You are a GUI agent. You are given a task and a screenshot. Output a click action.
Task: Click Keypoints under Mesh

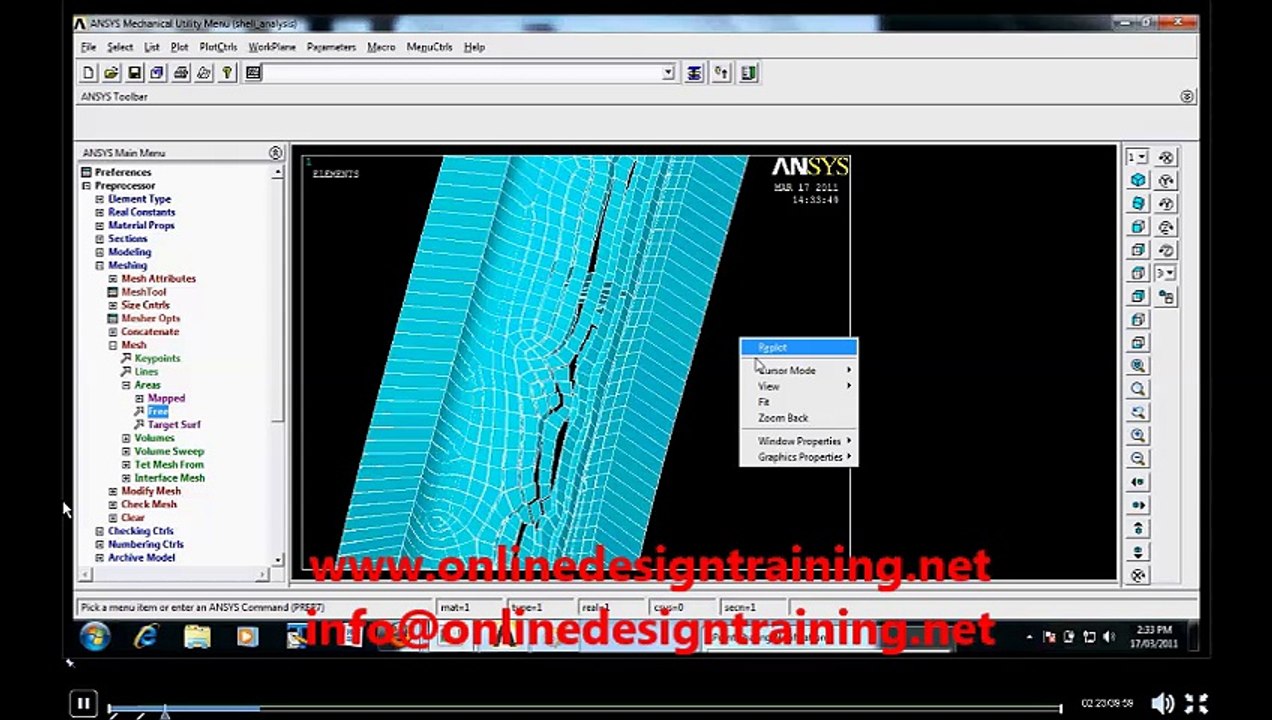coord(157,358)
